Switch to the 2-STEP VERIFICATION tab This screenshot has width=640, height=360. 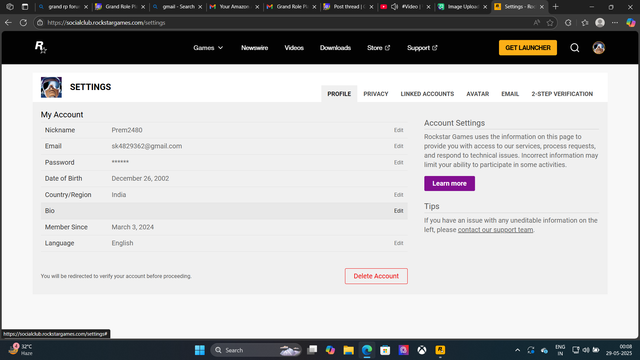point(562,94)
